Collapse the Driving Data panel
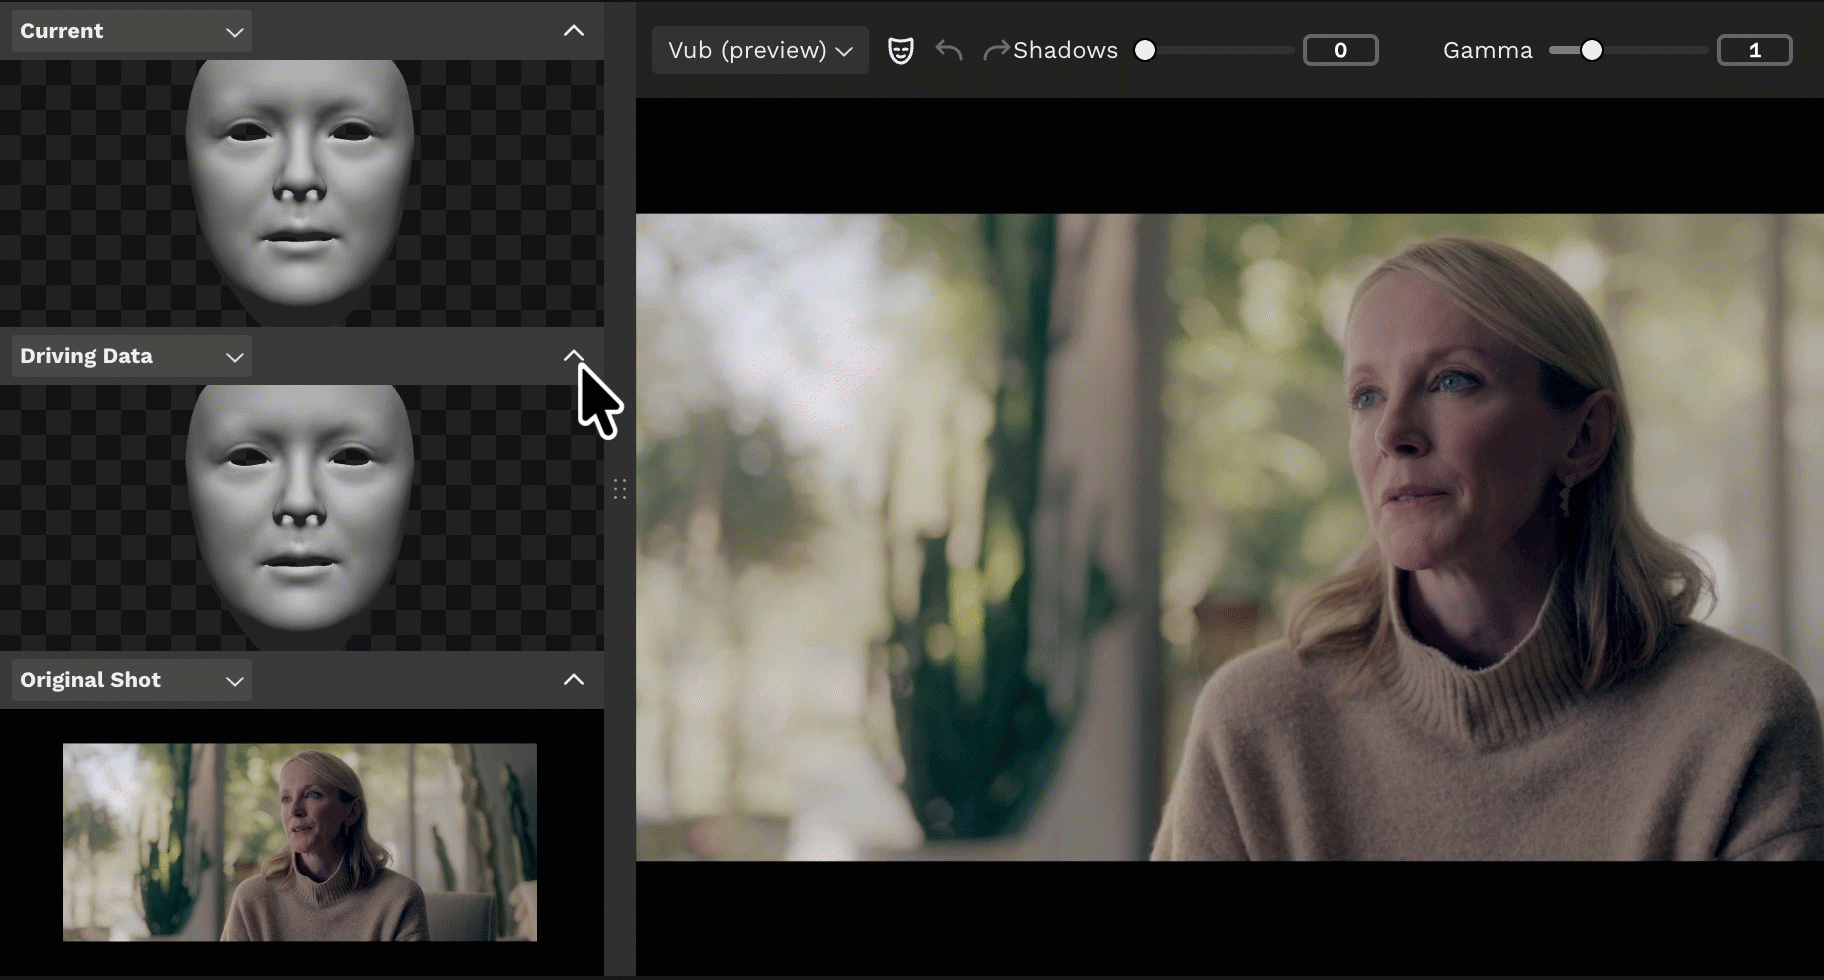The height and width of the screenshot is (980, 1824). [574, 356]
